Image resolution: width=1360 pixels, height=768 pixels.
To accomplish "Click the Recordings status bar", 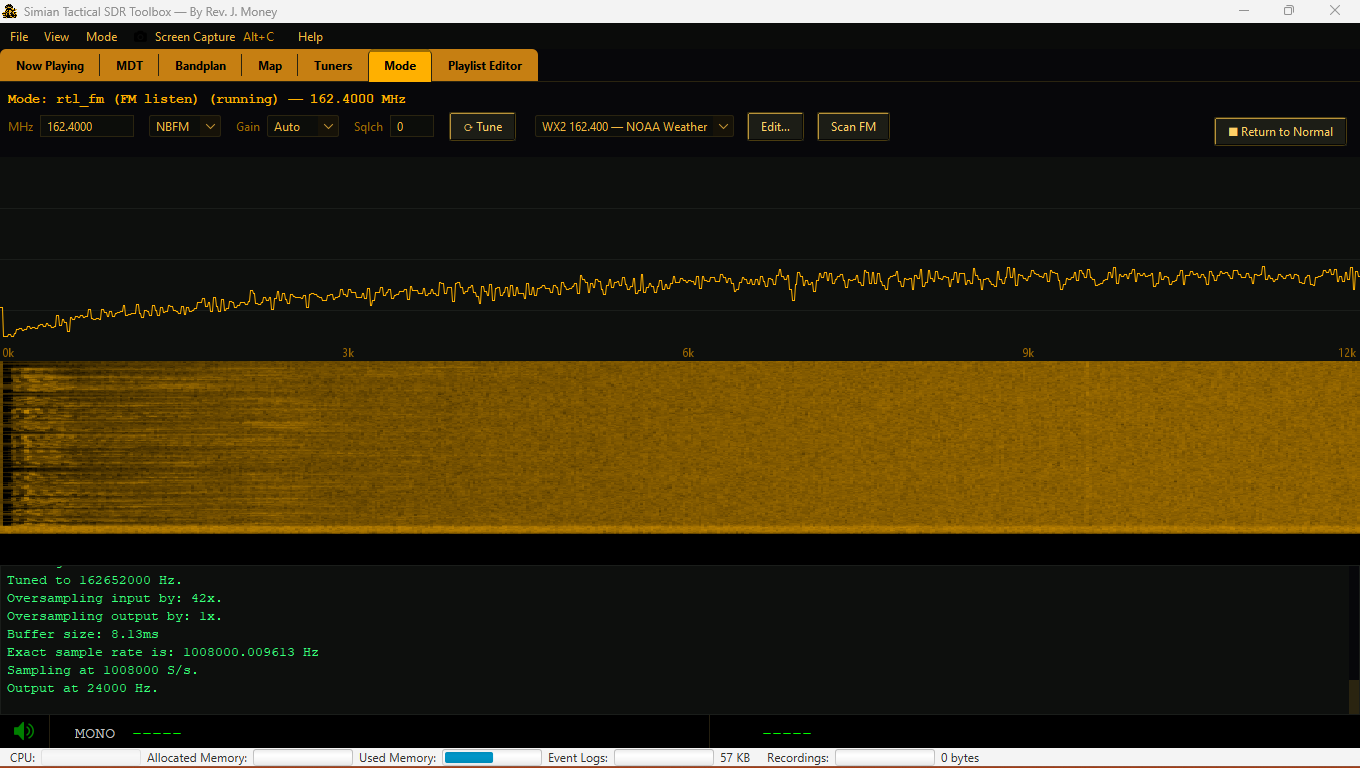I will pyautogui.click(x=885, y=758).
